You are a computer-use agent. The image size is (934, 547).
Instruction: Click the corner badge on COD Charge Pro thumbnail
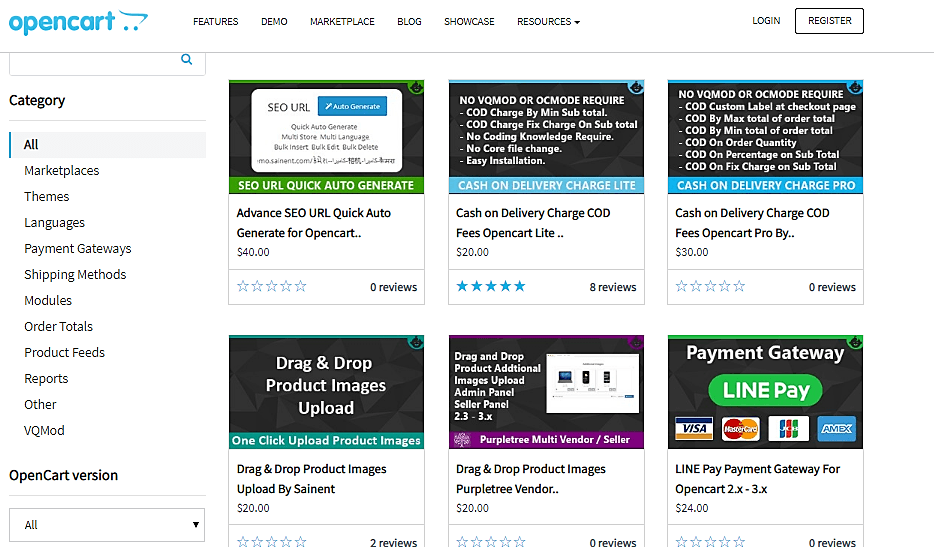(855, 88)
